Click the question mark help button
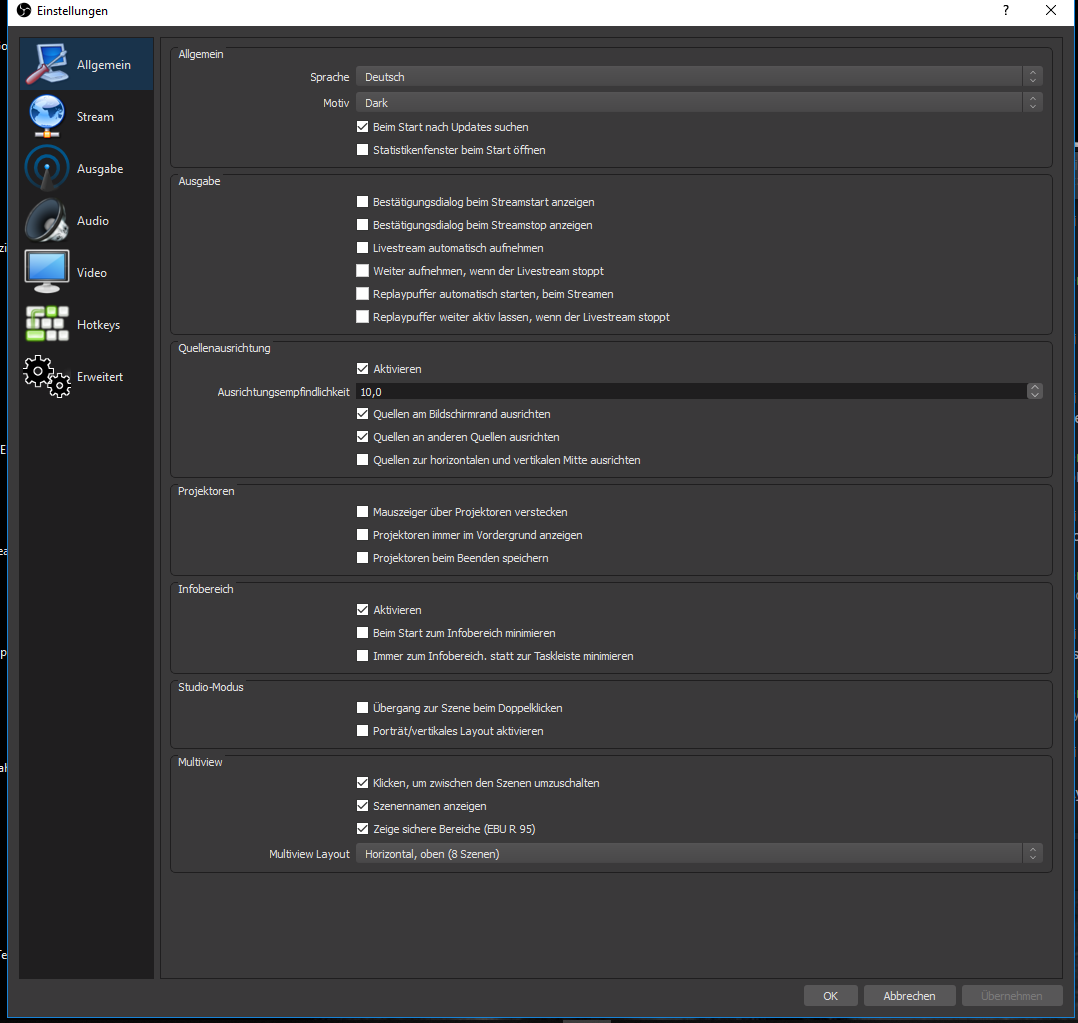 click(x=1006, y=10)
